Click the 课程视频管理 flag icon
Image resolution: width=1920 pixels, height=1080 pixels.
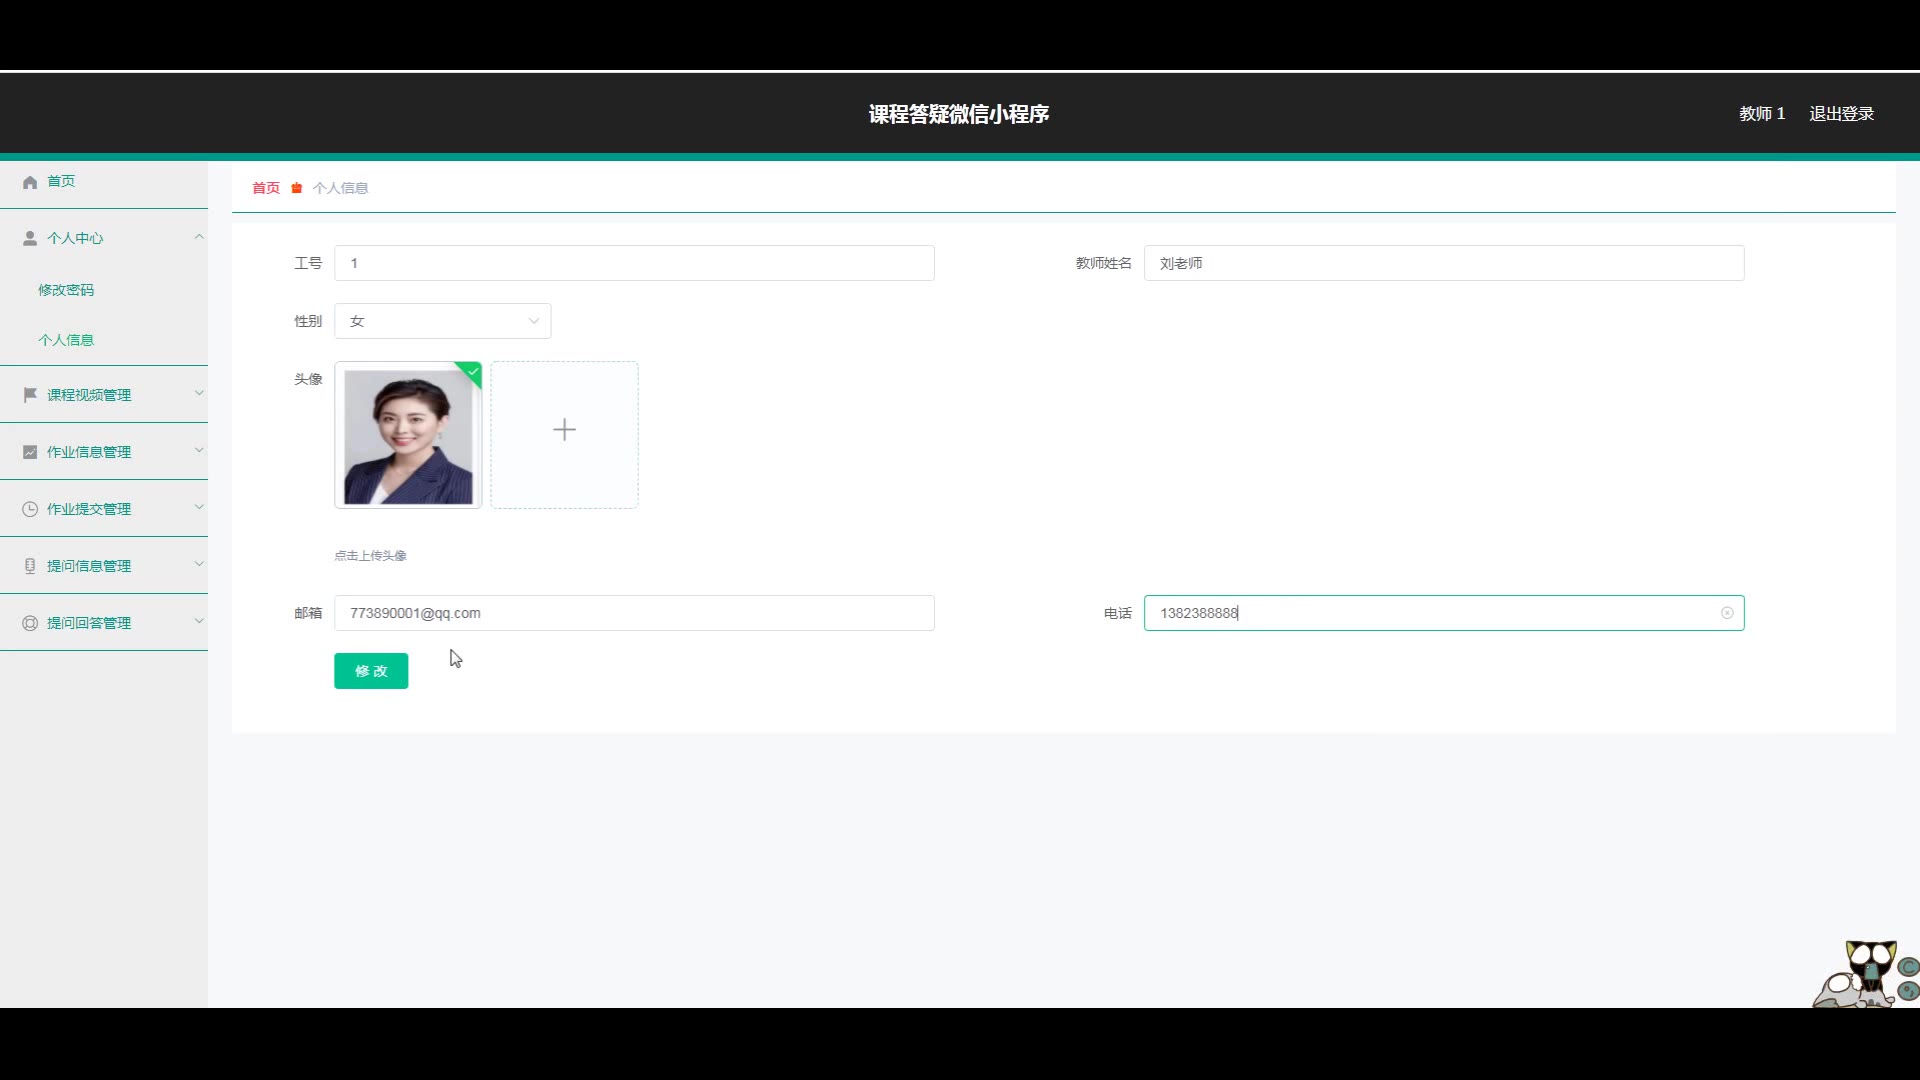coord(30,395)
